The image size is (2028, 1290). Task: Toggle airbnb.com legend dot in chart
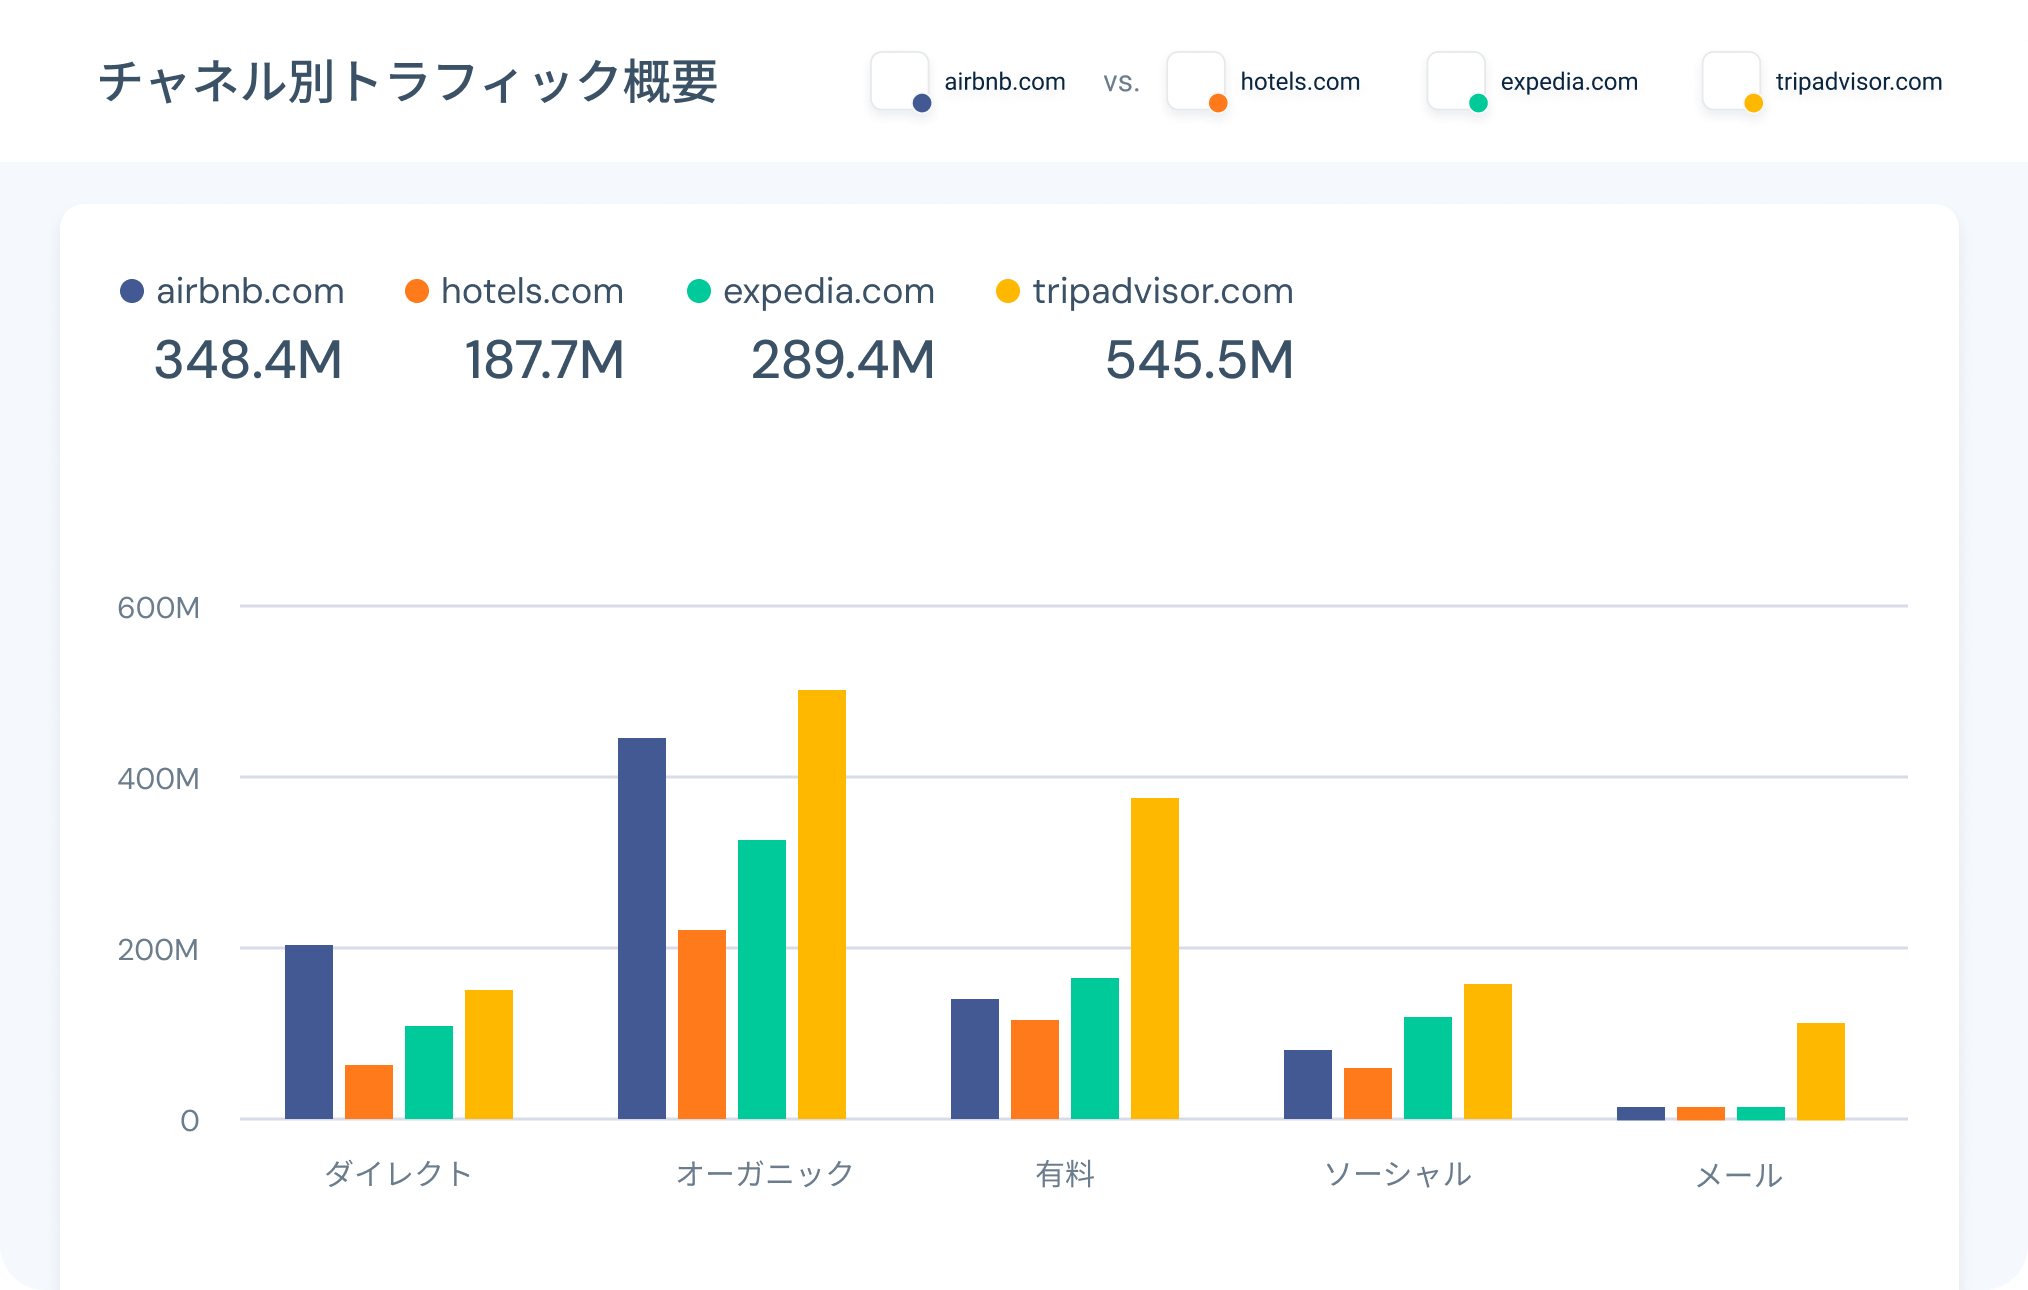click(x=132, y=291)
